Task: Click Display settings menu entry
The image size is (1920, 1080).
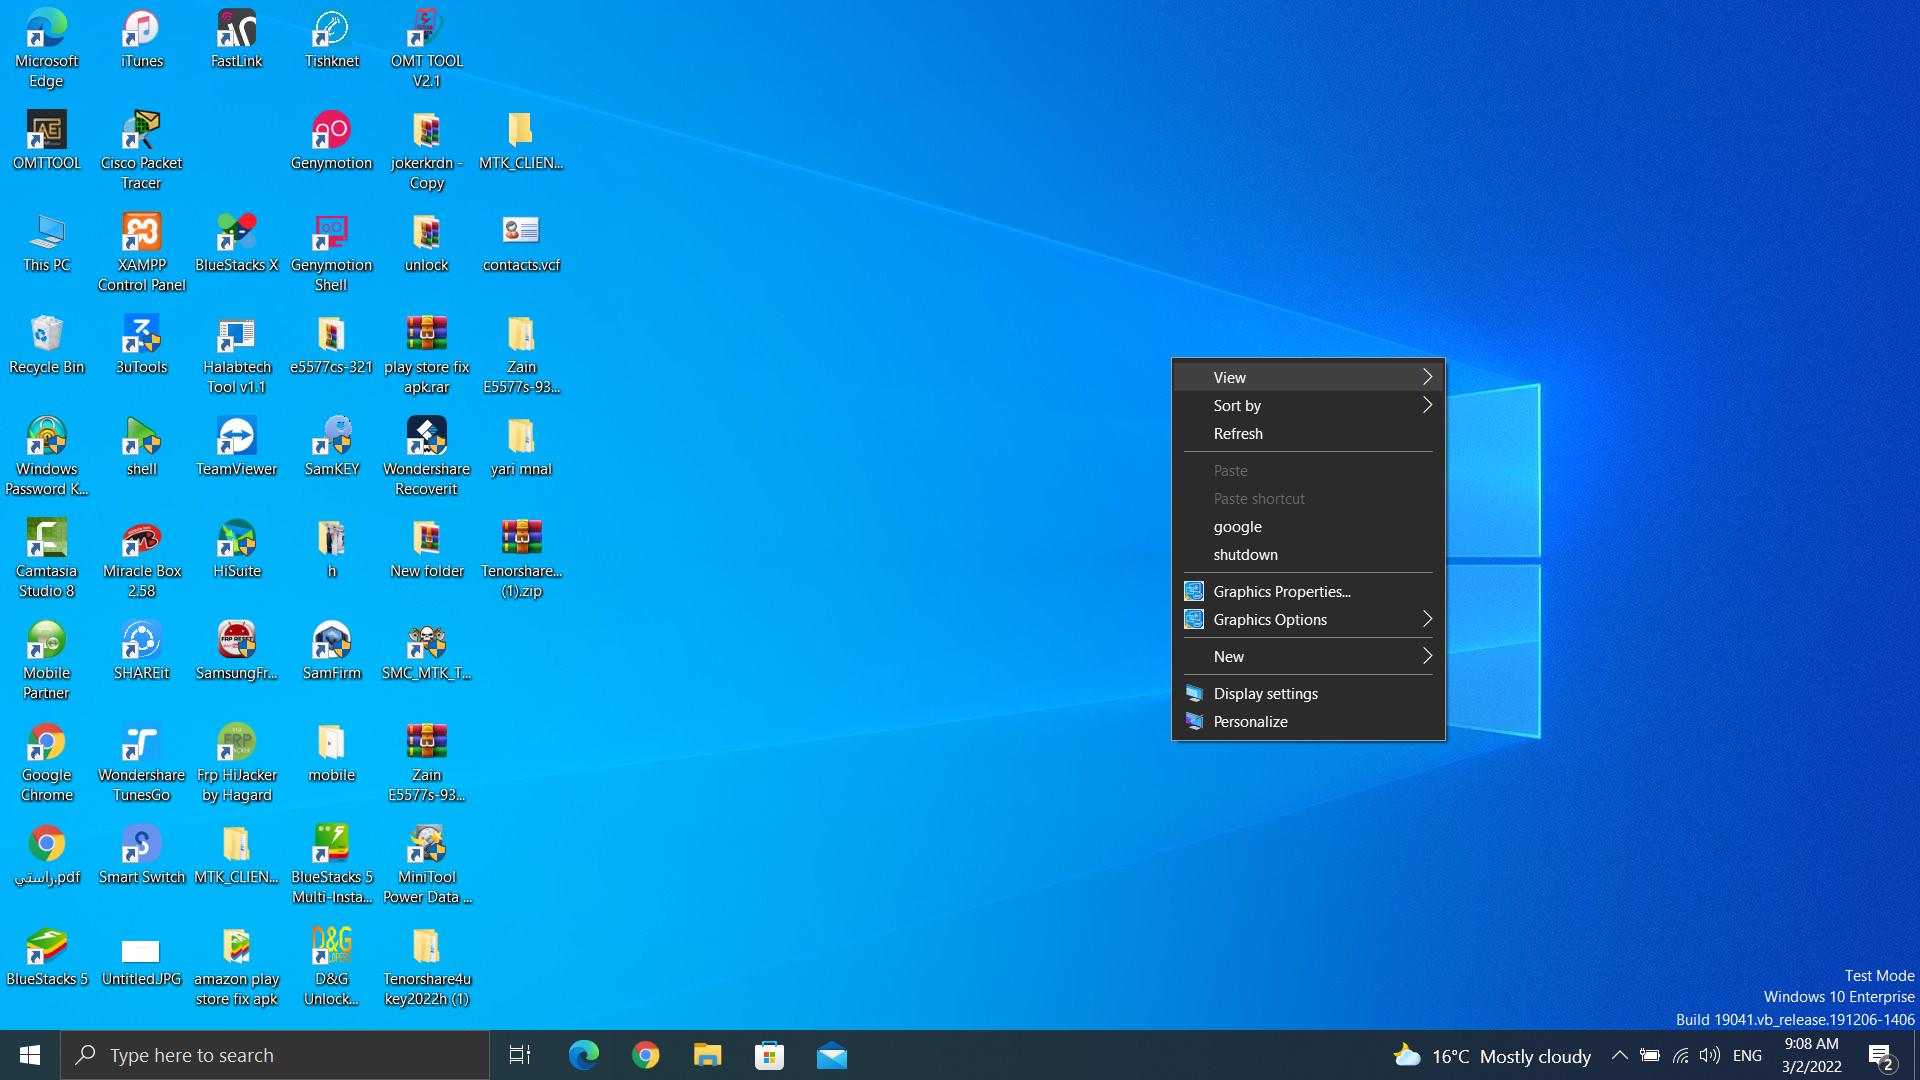Action: tap(1265, 693)
